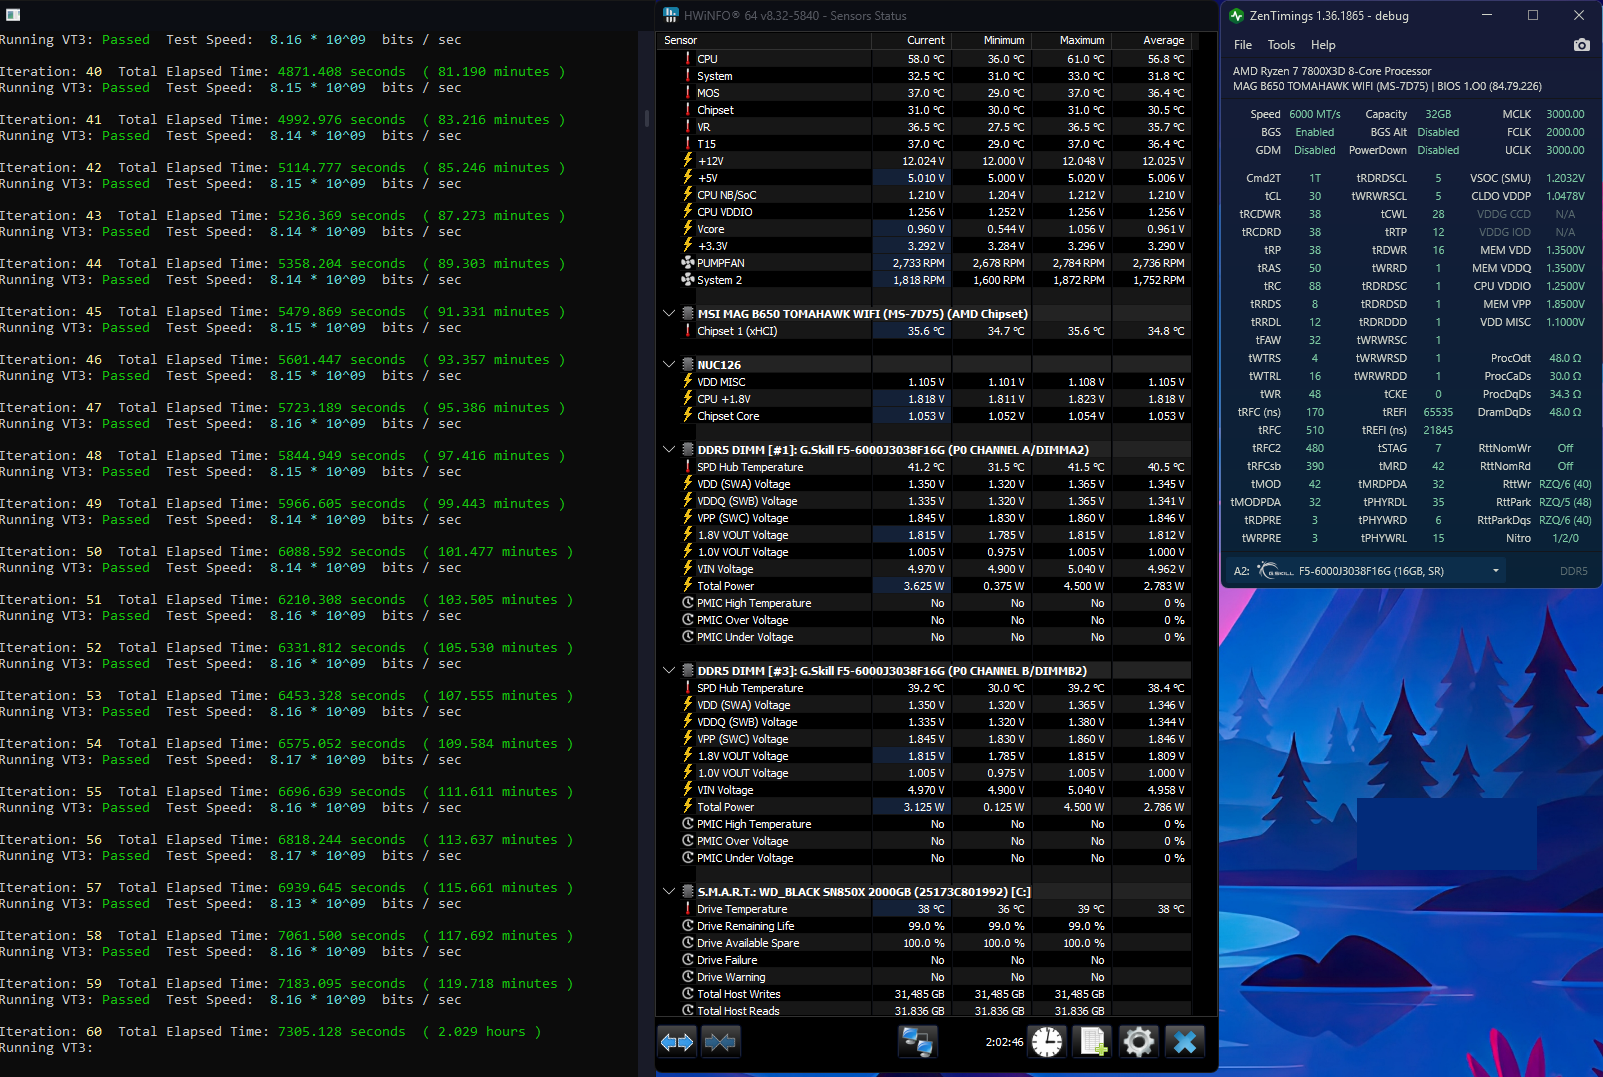Click the thermometer icon beside Chipset 1 (xHCI)
Viewport: 1603px width, 1077px height.
click(688, 331)
